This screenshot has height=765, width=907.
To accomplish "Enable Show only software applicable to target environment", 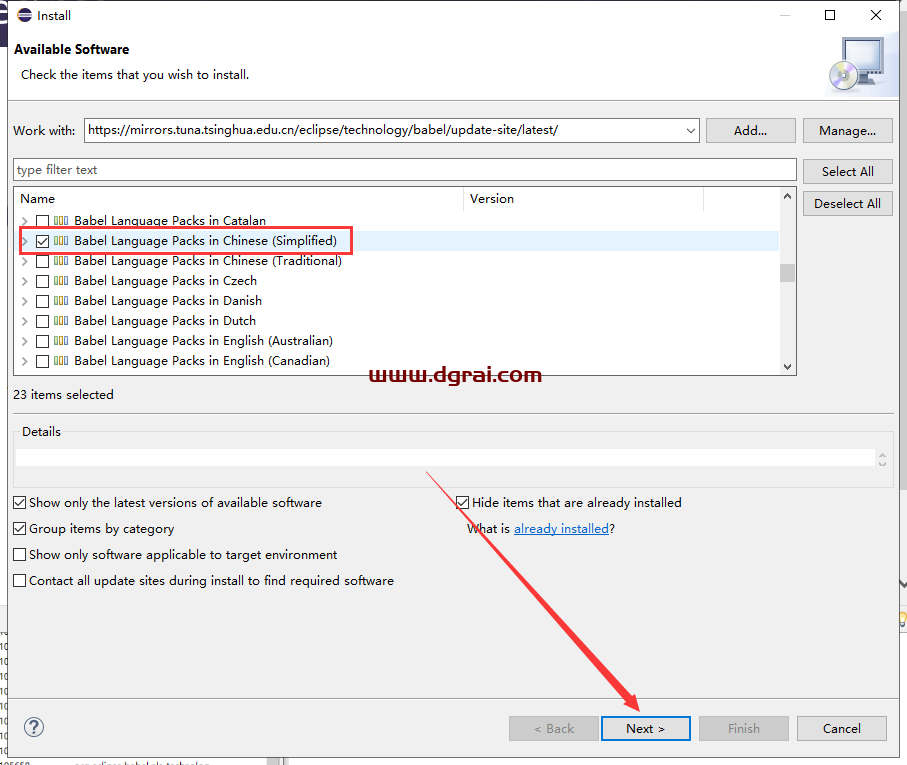I will tap(20, 555).
